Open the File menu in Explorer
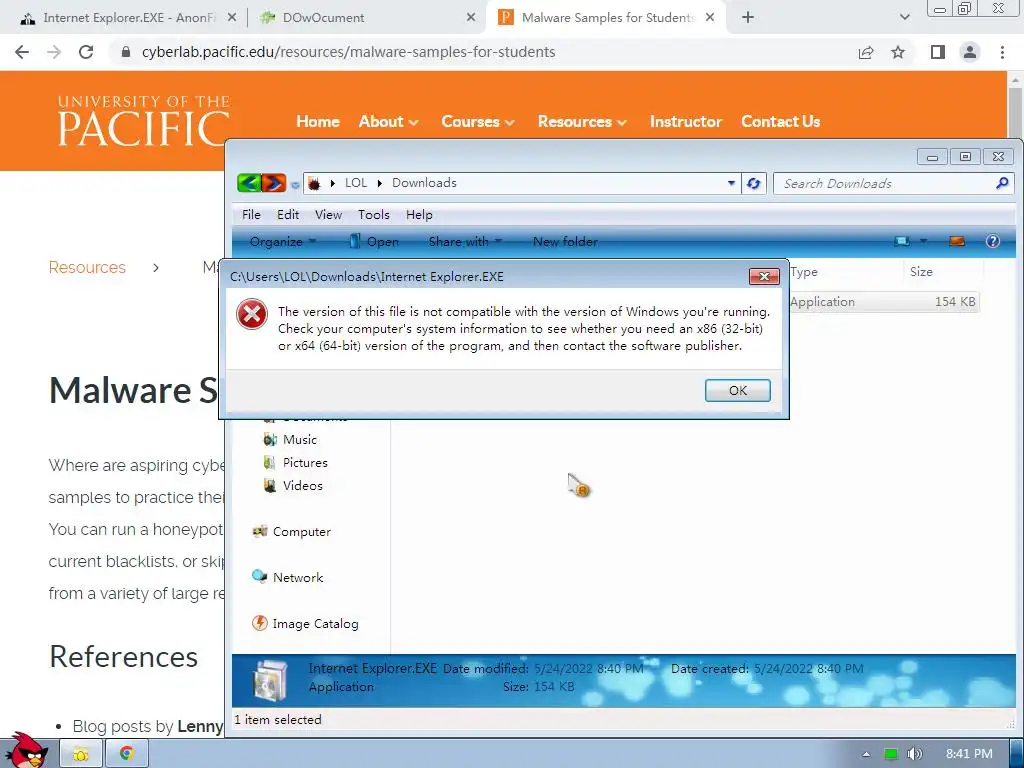1024x768 pixels. tap(251, 215)
